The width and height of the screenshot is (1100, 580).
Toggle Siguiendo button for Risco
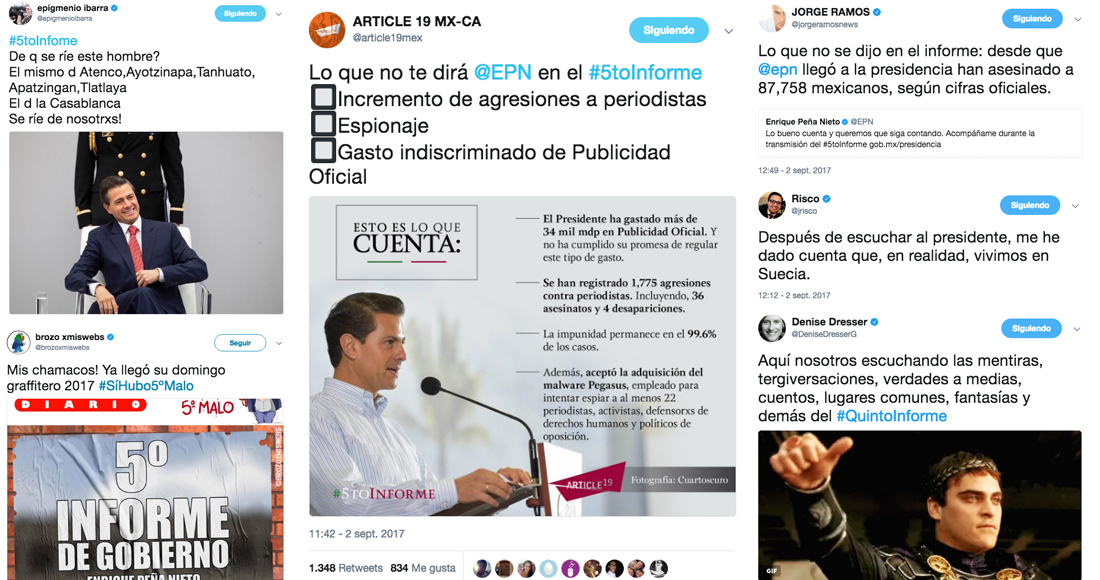[x=1029, y=205]
